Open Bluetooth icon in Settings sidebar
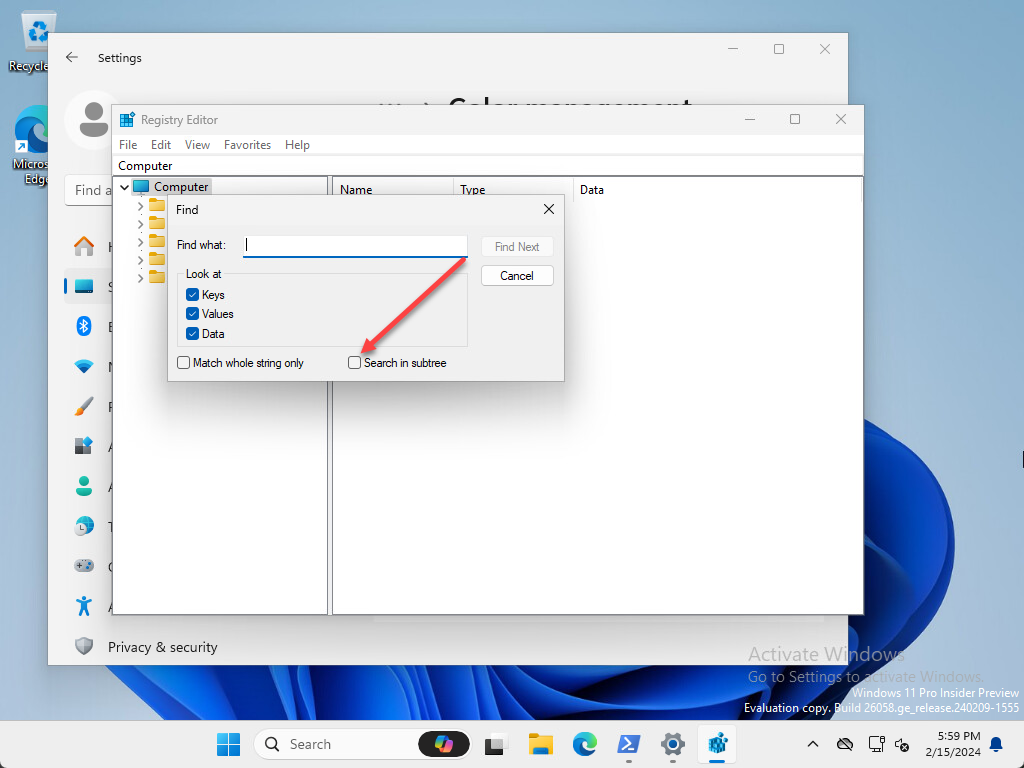The image size is (1024, 768). click(84, 326)
